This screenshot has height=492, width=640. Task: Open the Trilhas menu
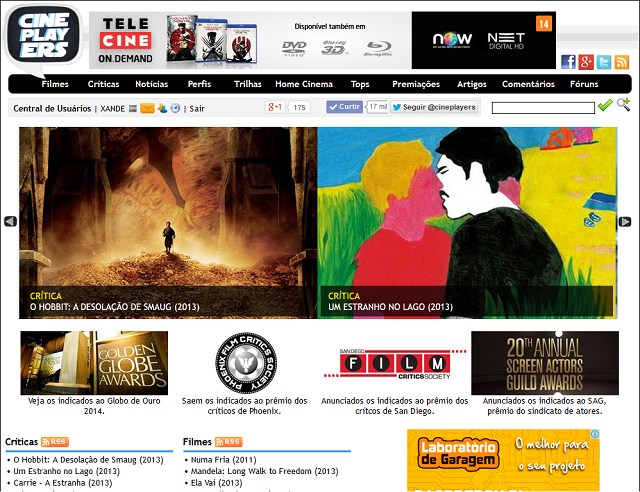click(x=247, y=84)
